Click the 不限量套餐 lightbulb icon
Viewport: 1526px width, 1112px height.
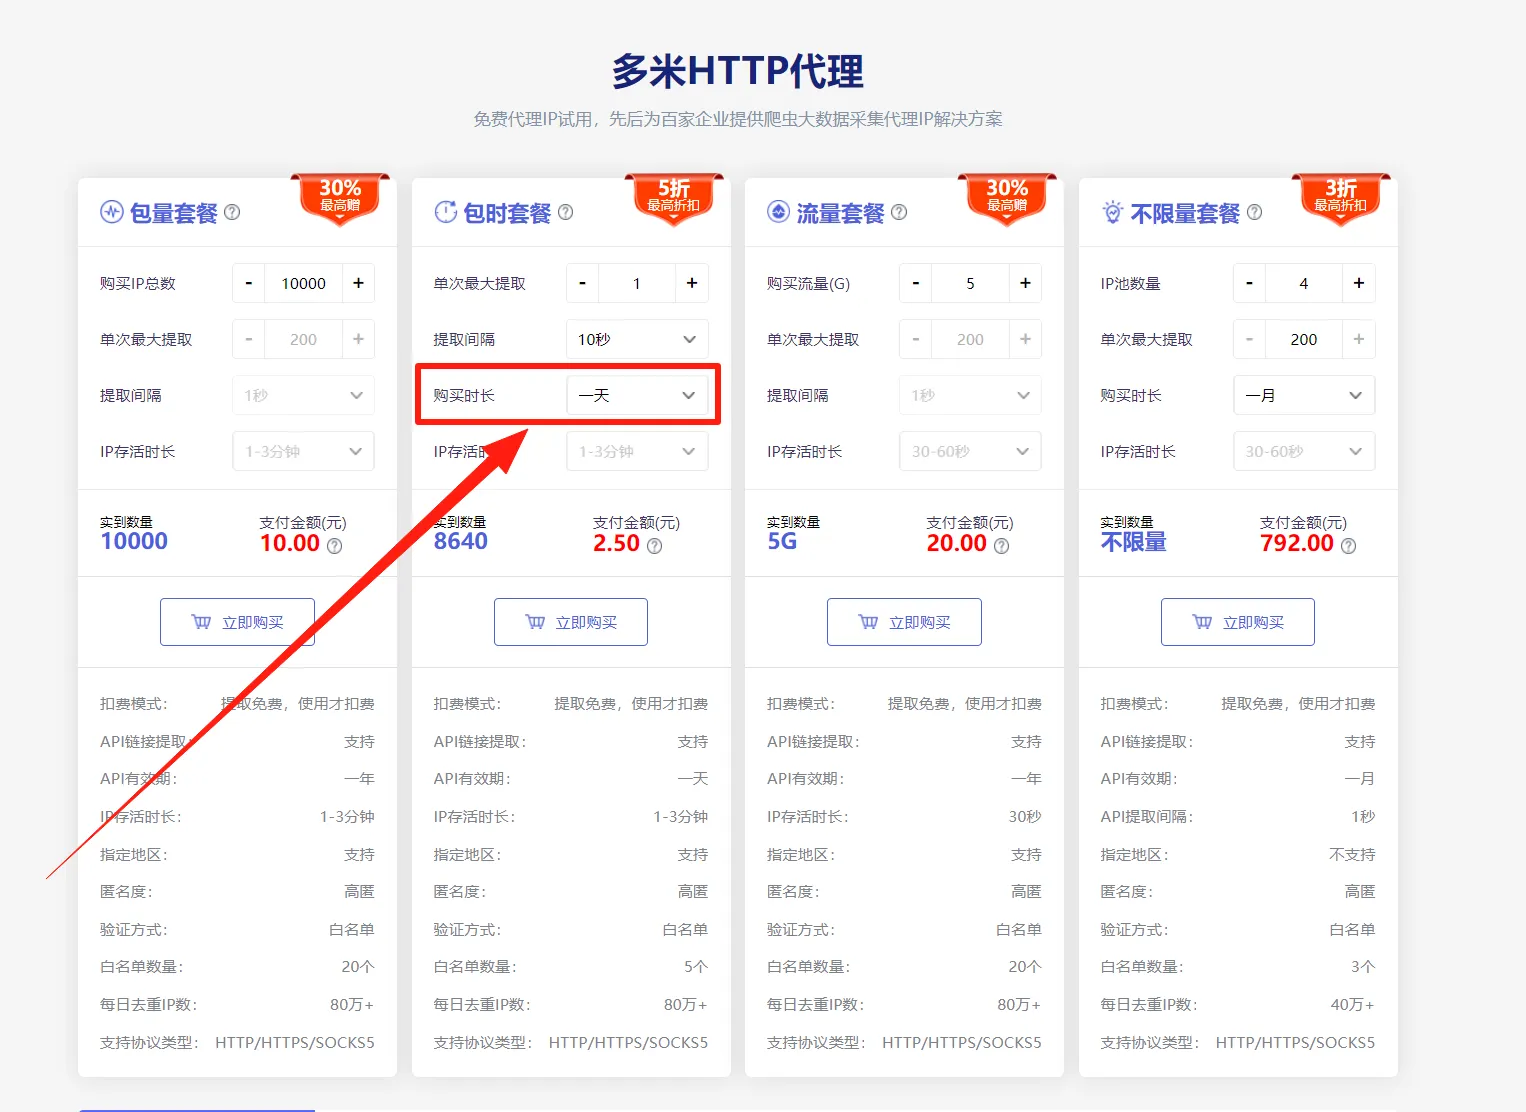tap(1112, 212)
